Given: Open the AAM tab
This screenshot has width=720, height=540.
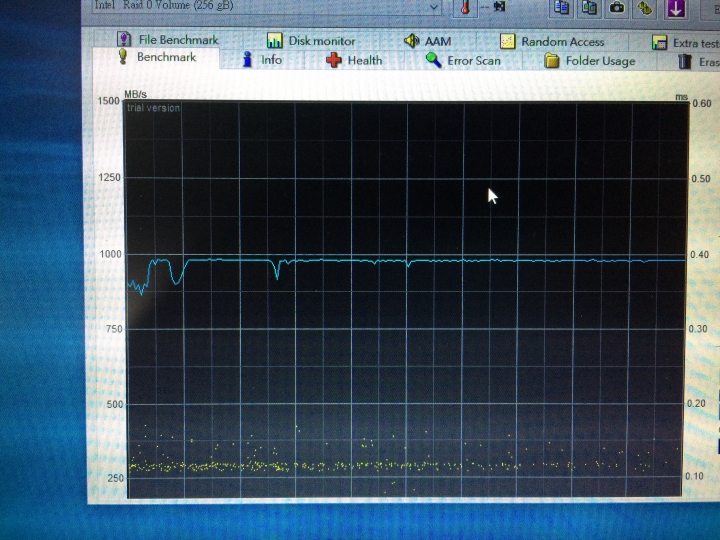Looking at the screenshot, I should [x=428, y=41].
